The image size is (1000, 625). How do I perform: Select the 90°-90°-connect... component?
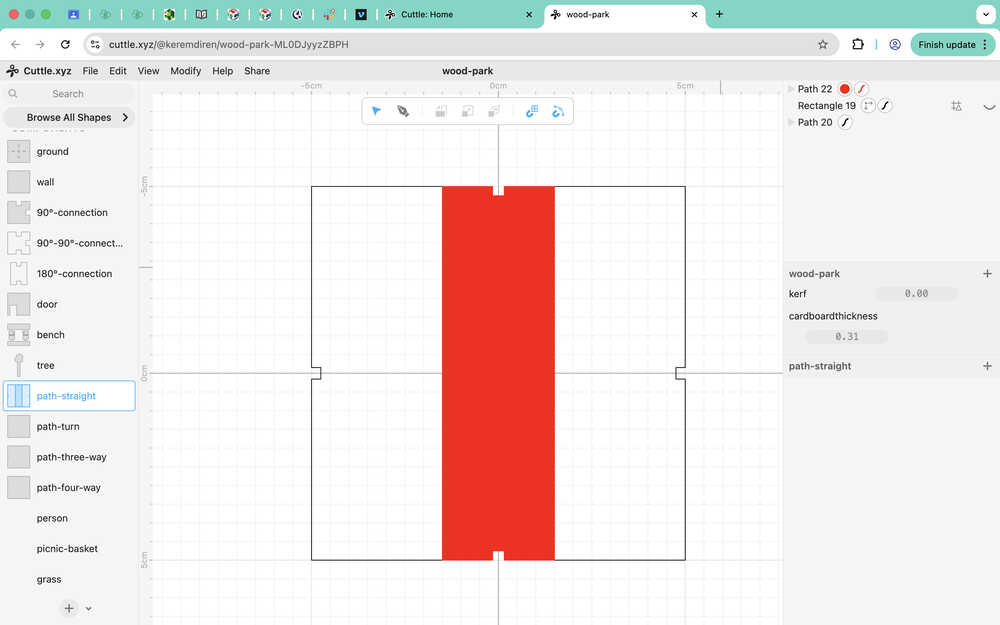(x=69, y=243)
